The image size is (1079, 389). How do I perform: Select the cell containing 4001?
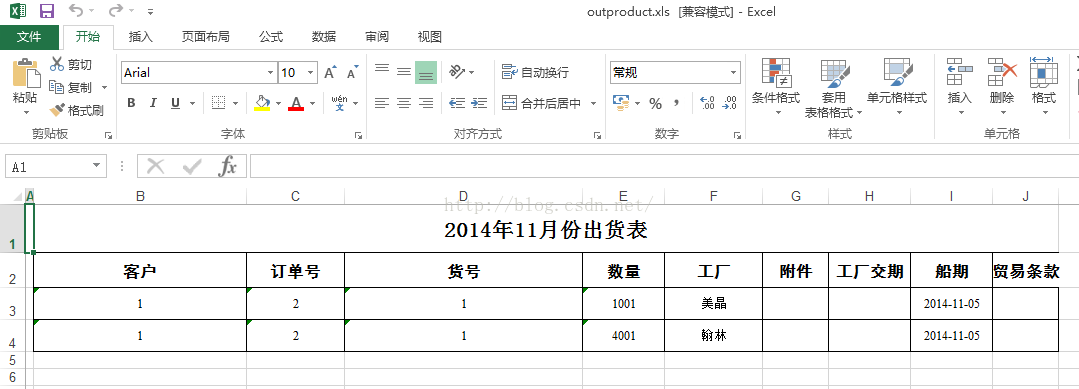(x=623, y=335)
